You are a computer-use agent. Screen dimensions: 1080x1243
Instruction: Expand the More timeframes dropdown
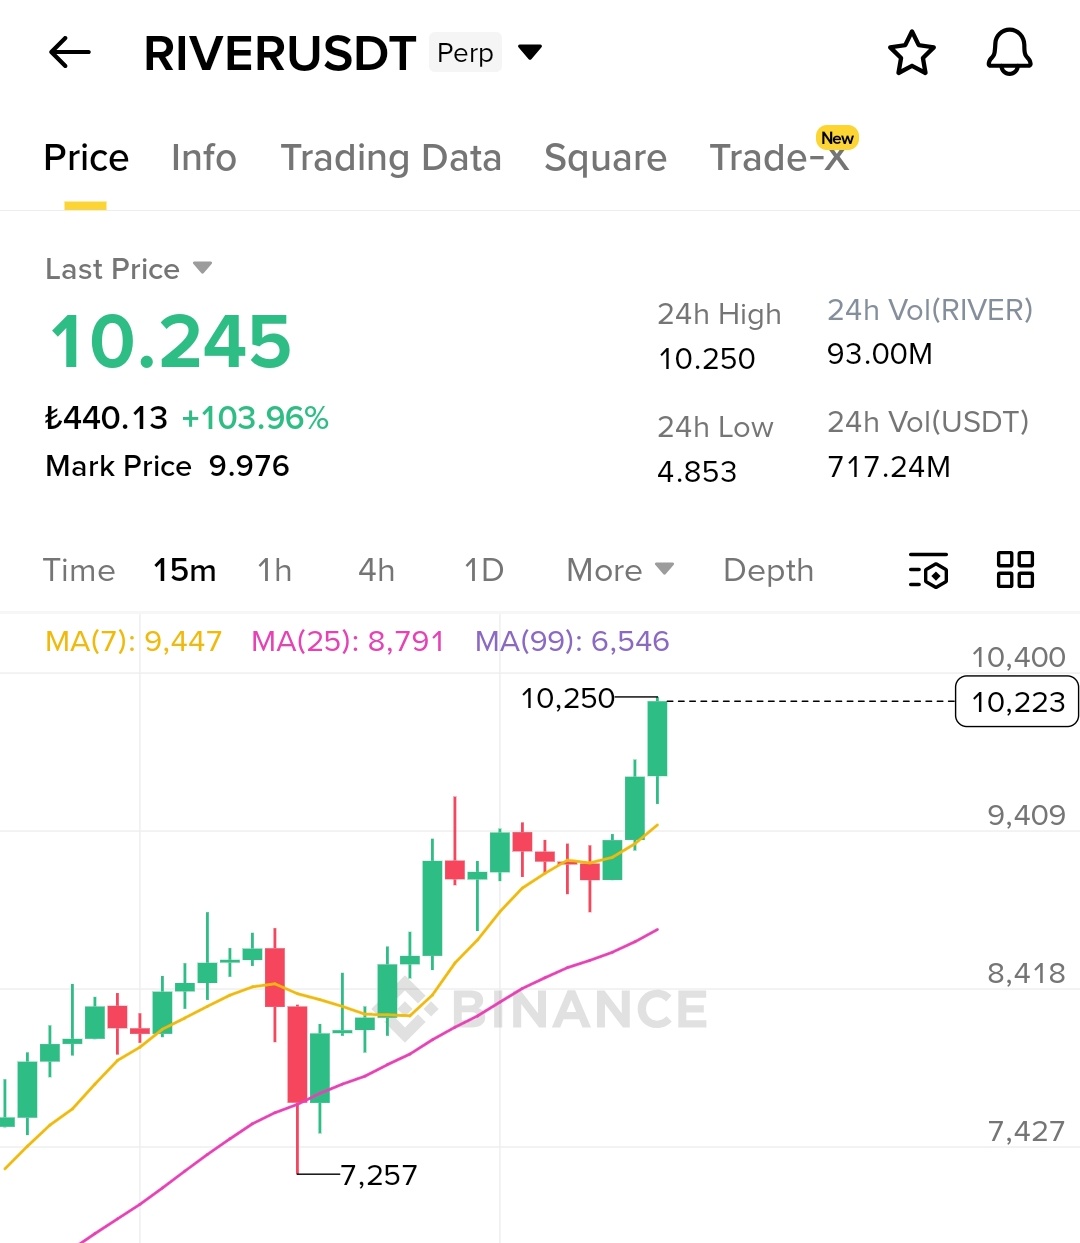pos(619,570)
